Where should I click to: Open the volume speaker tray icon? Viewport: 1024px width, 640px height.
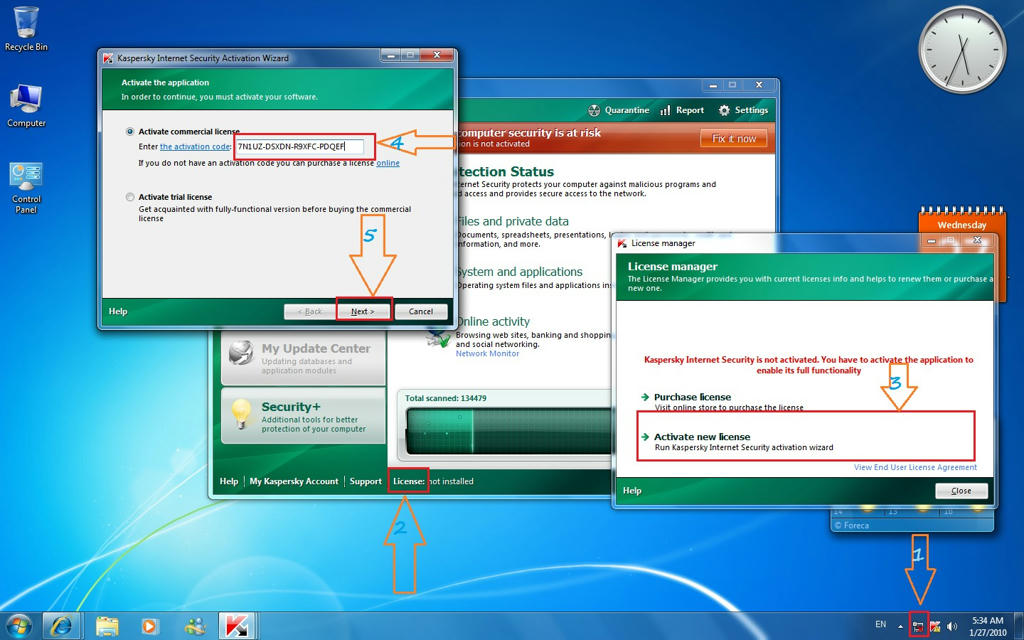pos(952,626)
